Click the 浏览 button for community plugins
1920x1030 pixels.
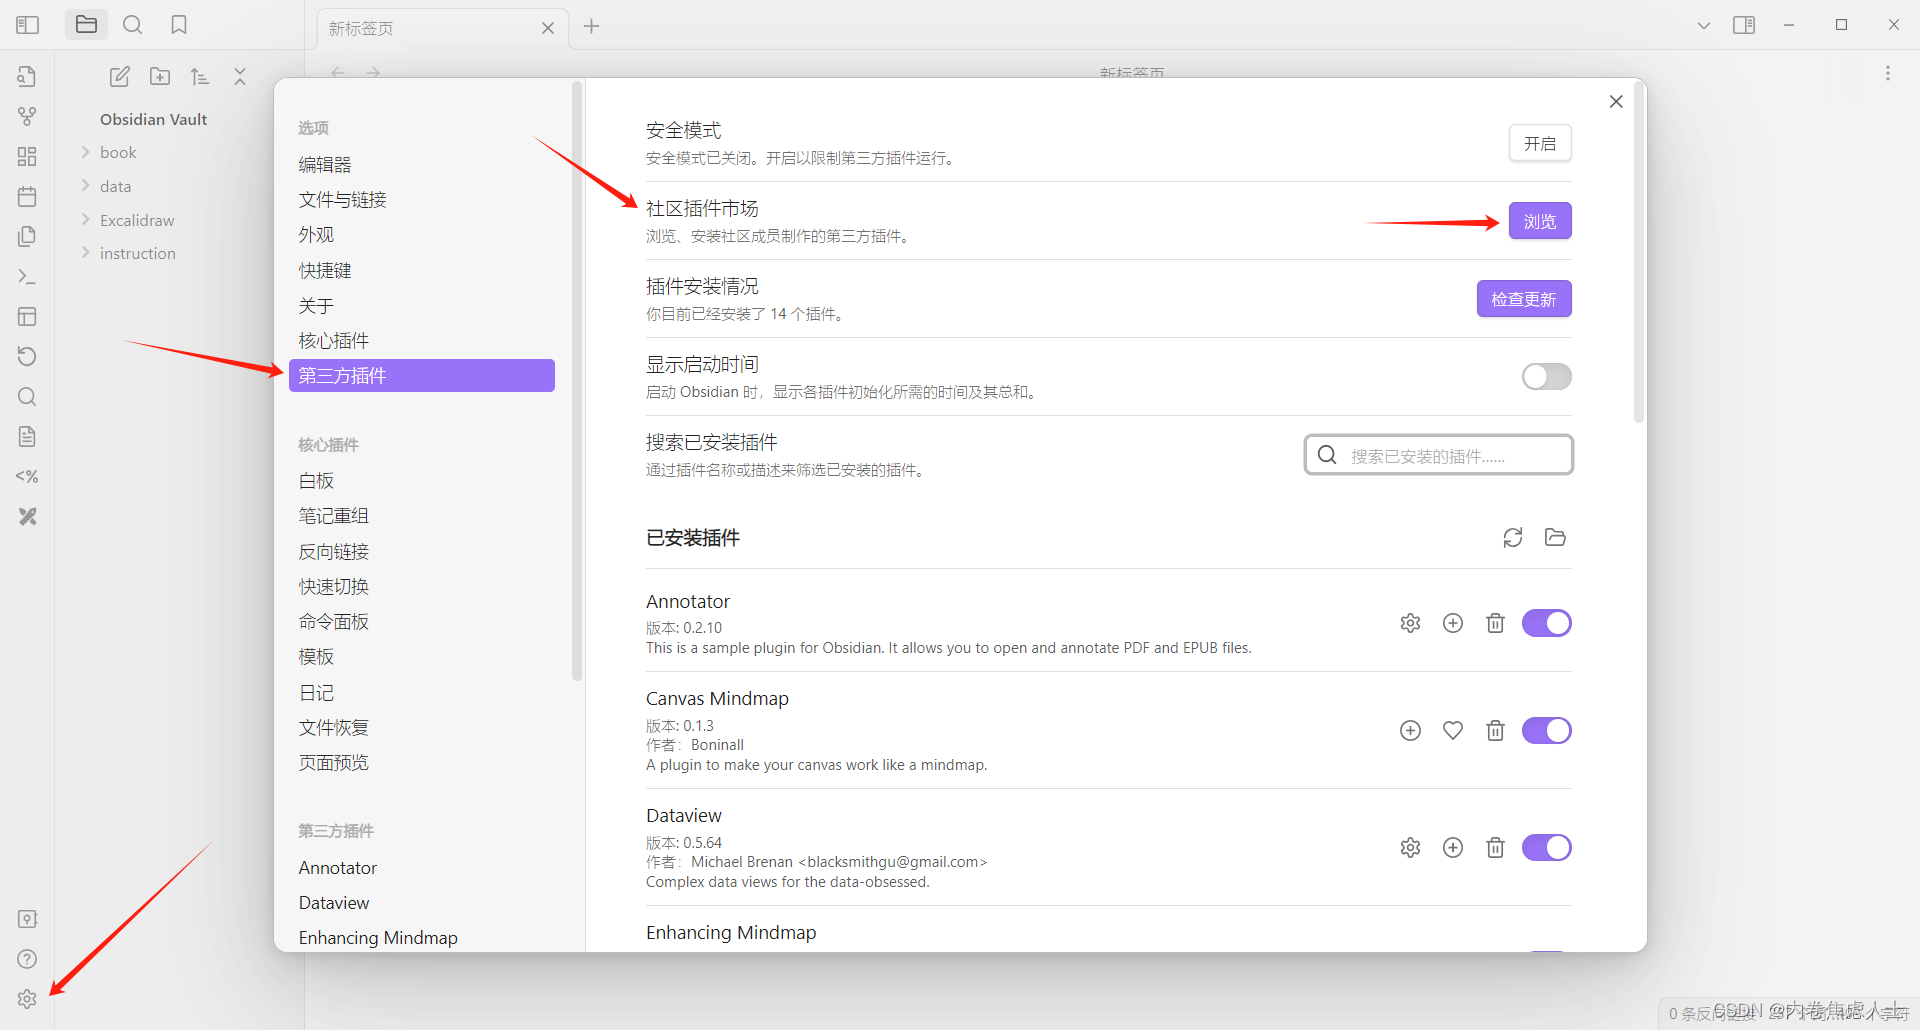(1539, 221)
